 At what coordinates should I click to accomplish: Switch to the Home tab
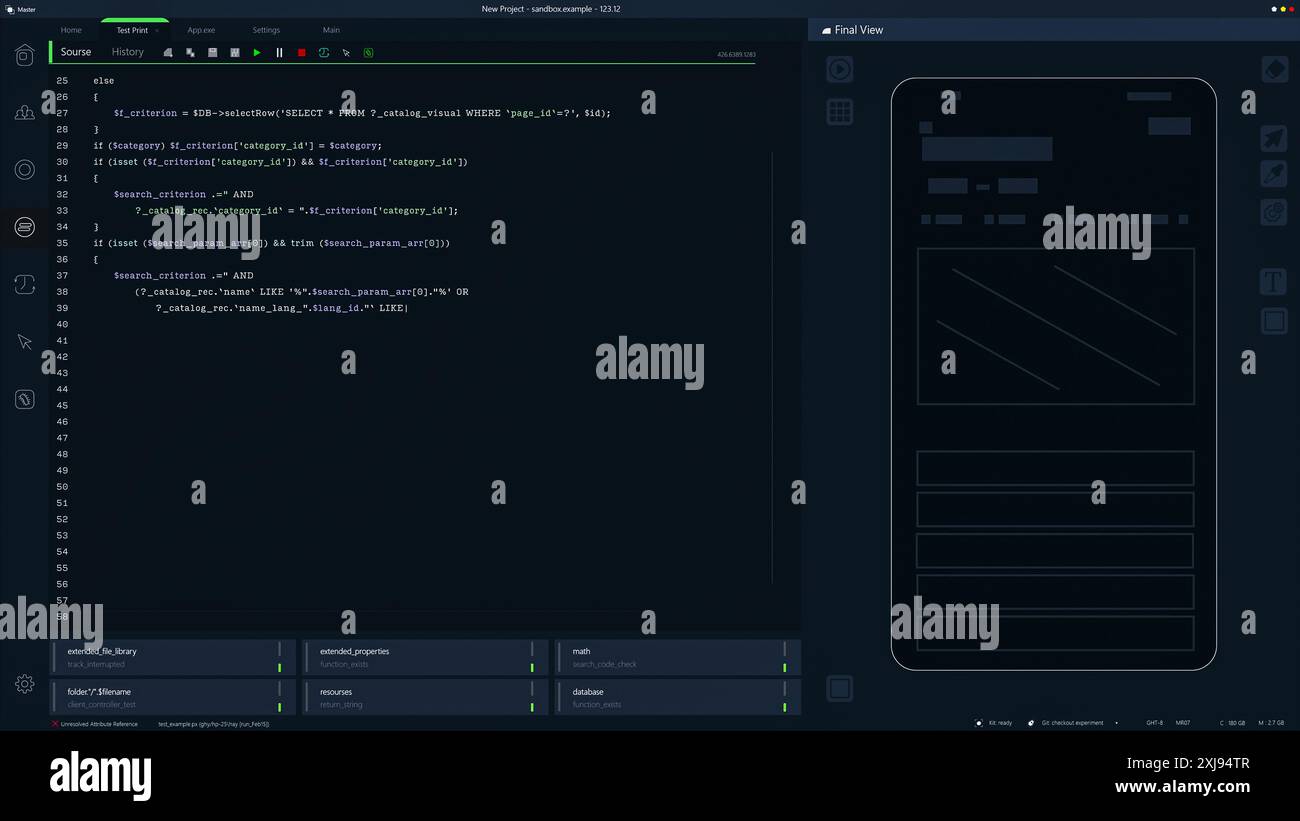71,30
